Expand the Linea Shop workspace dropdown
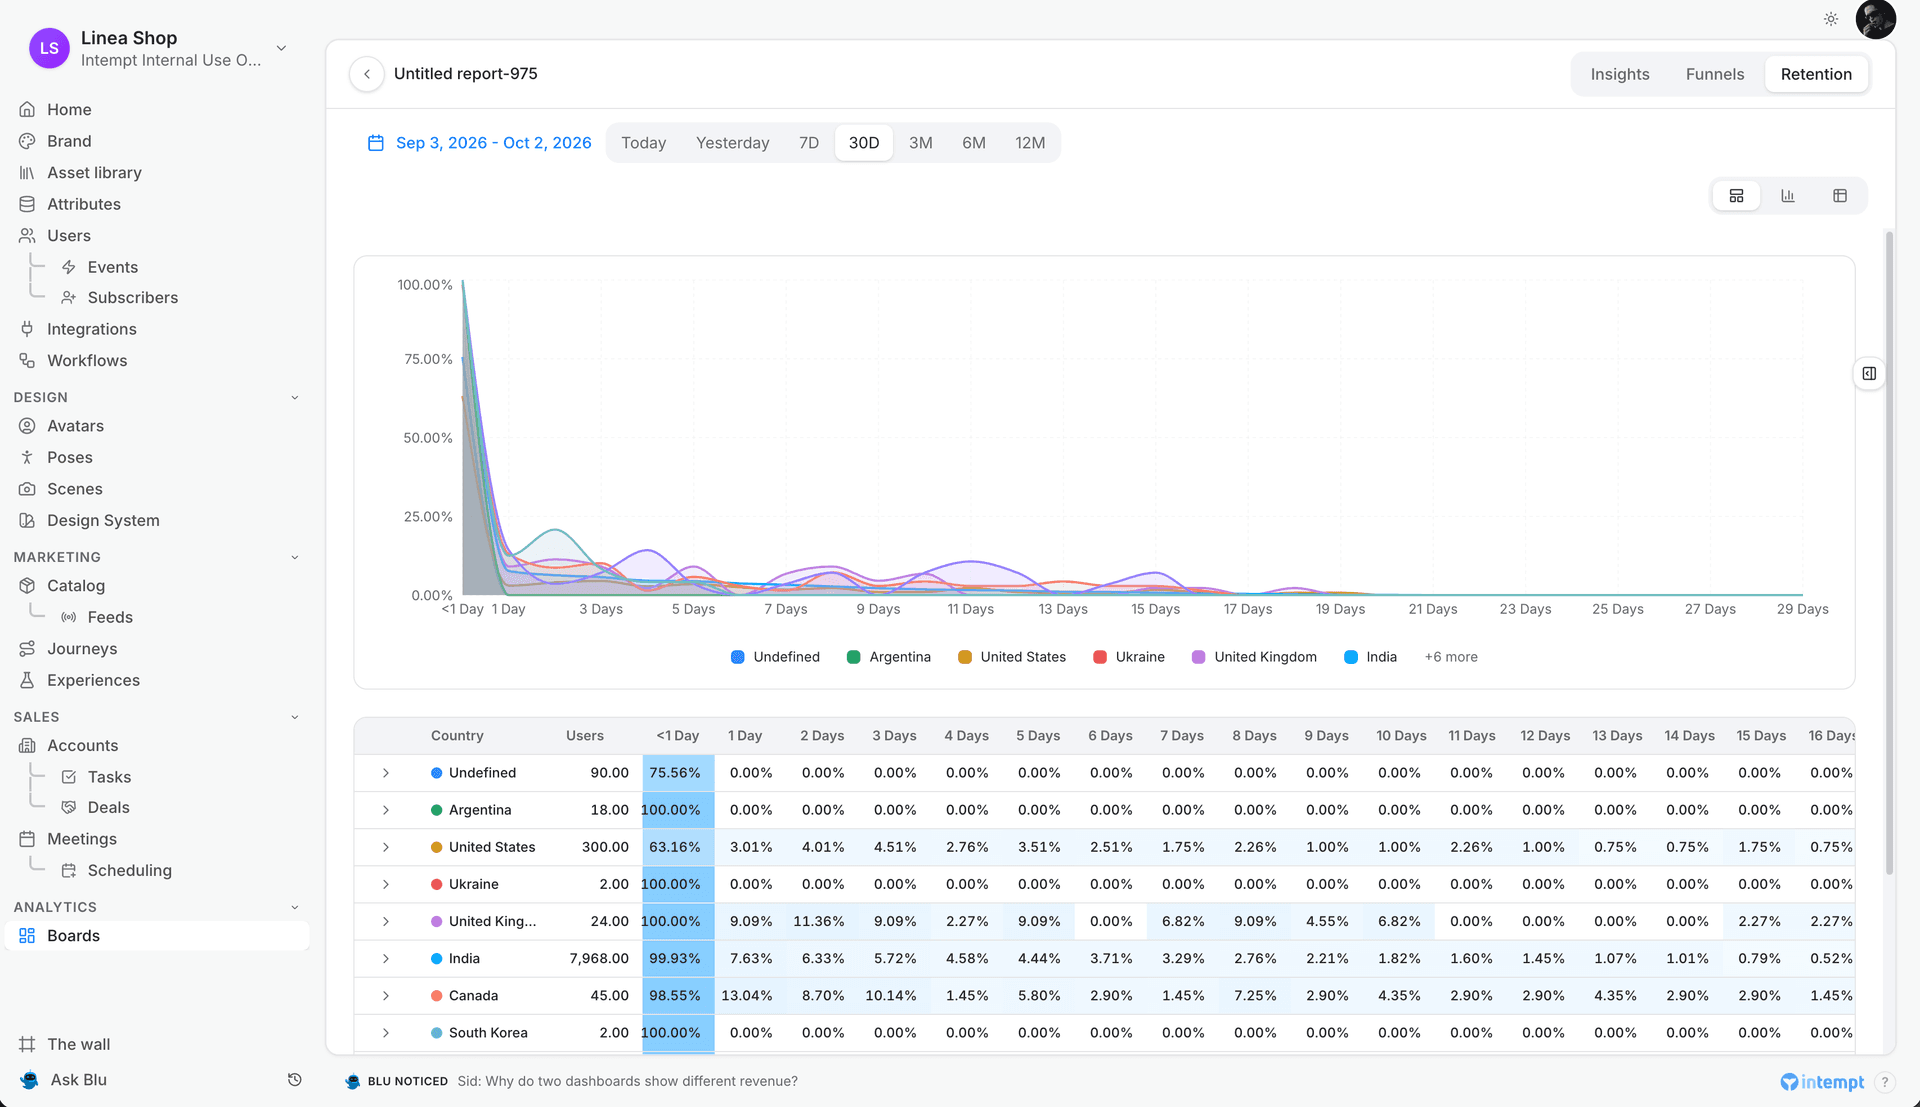This screenshot has width=1920, height=1107. tap(281, 48)
